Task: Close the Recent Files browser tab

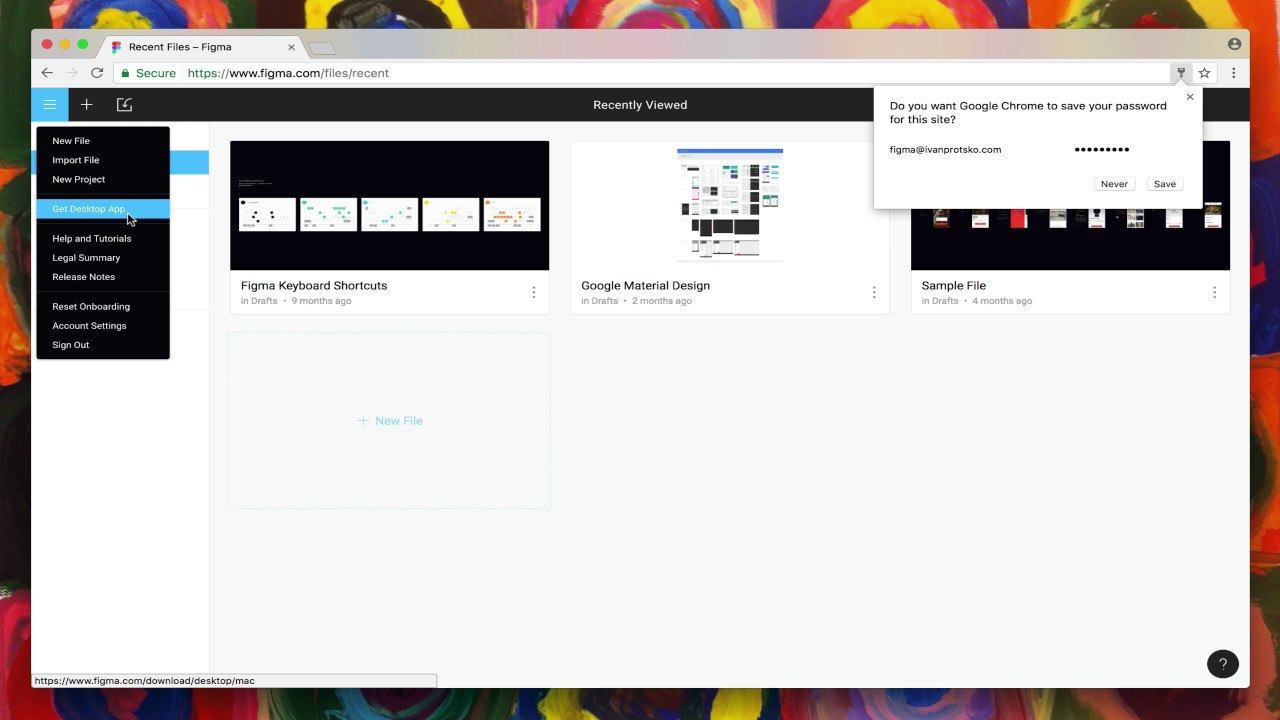Action: (292, 47)
